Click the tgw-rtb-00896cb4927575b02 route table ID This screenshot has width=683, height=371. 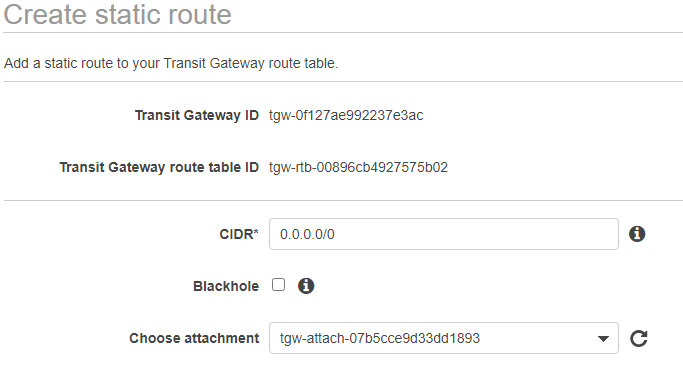pos(358,167)
